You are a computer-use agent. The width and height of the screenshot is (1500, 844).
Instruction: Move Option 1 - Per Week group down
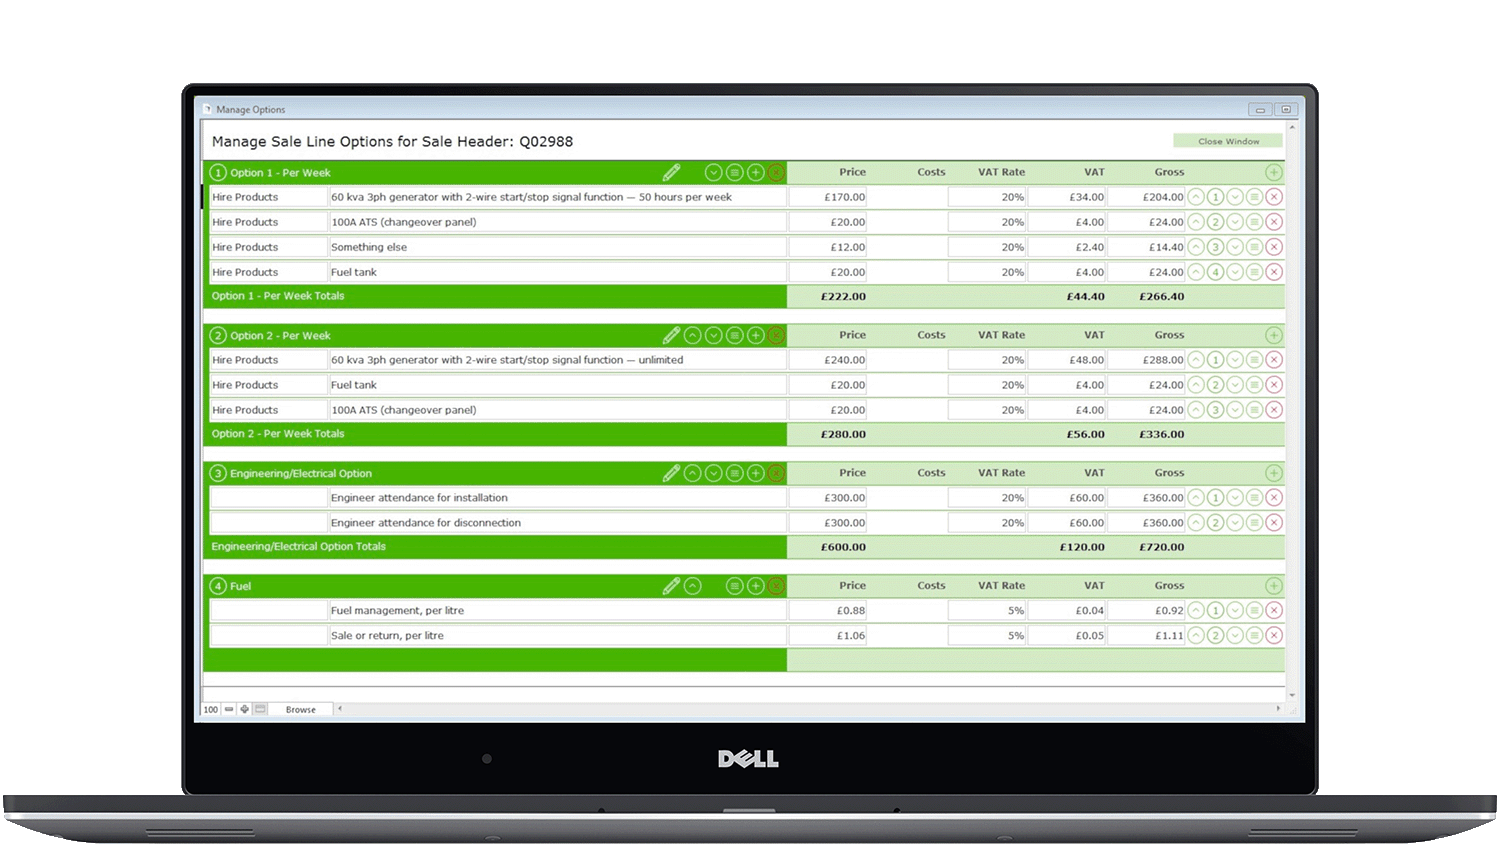(x=713, y=172)
